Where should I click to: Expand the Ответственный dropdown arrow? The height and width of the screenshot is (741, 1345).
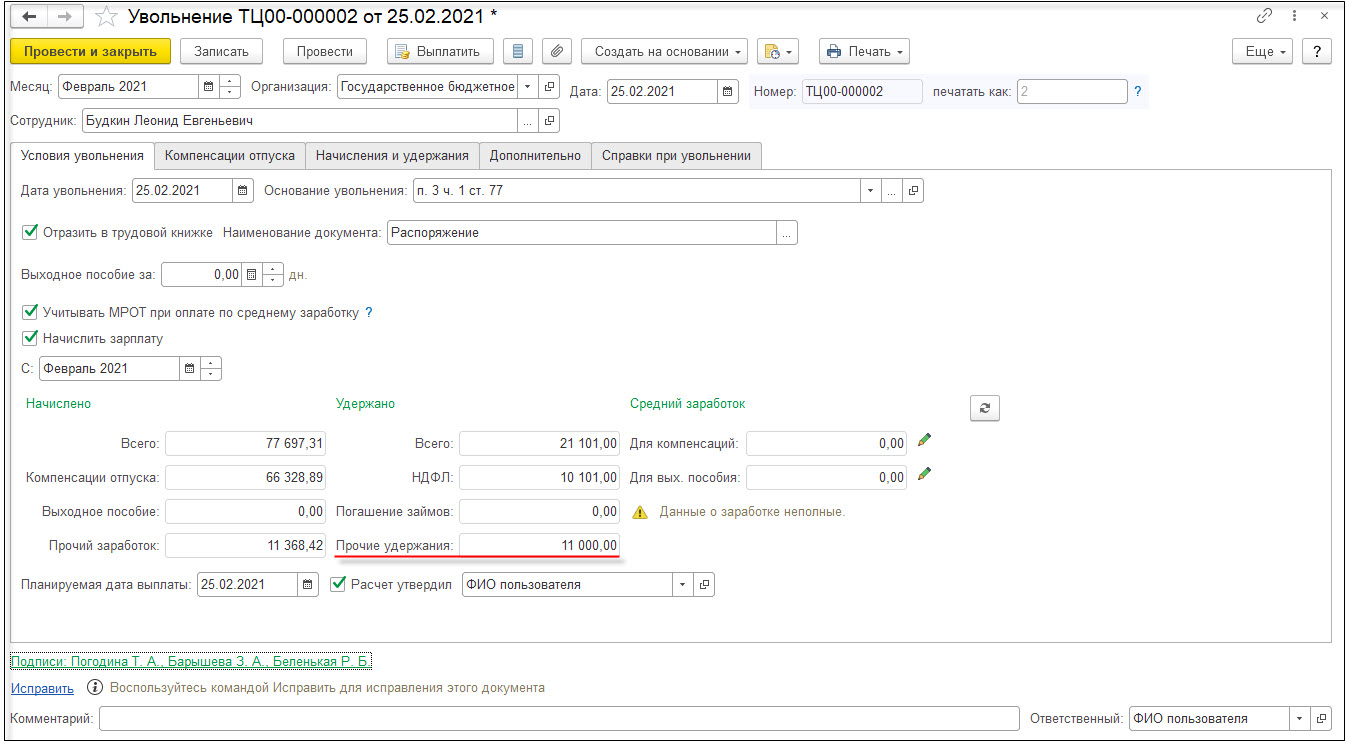point(1300,719)
